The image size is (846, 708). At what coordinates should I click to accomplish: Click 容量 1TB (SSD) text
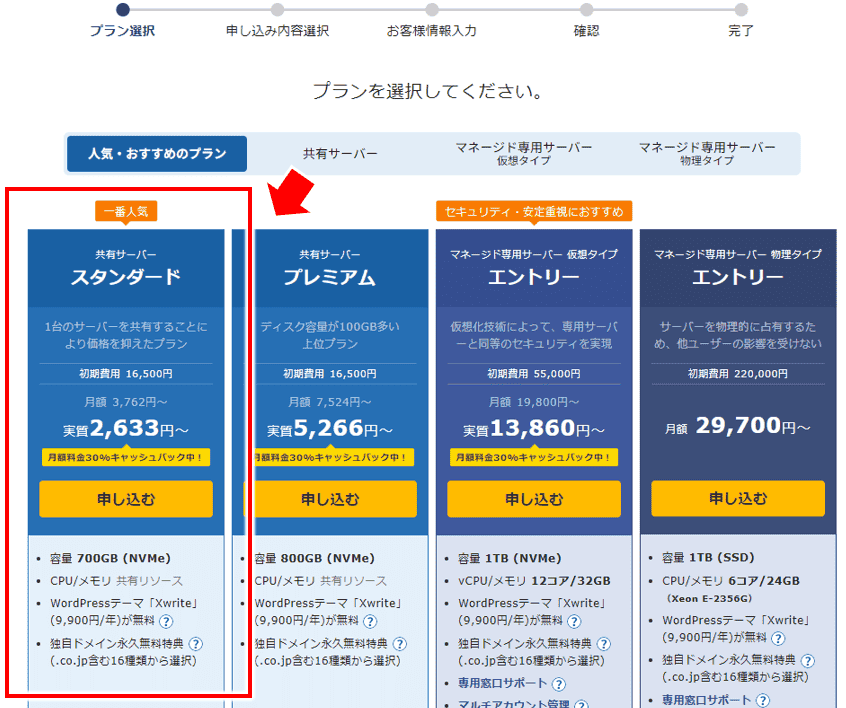coord(708,557)
